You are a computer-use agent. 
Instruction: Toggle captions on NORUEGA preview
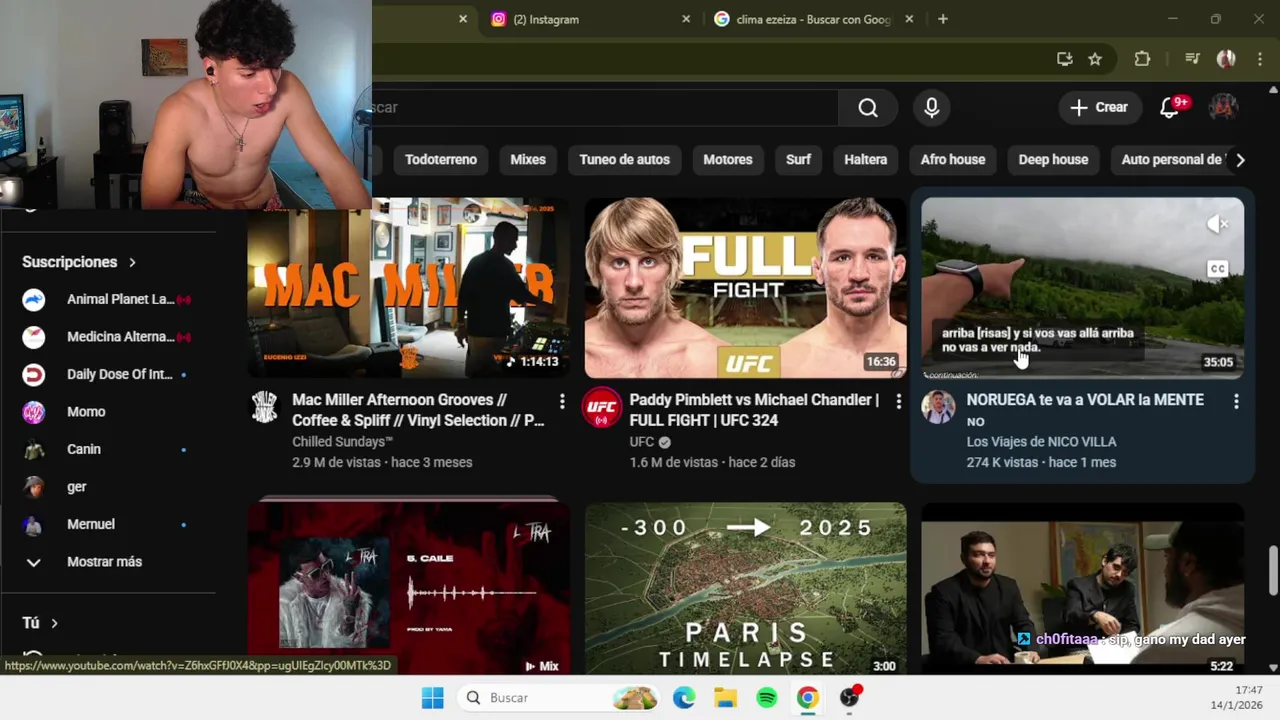pos(1217,269)
